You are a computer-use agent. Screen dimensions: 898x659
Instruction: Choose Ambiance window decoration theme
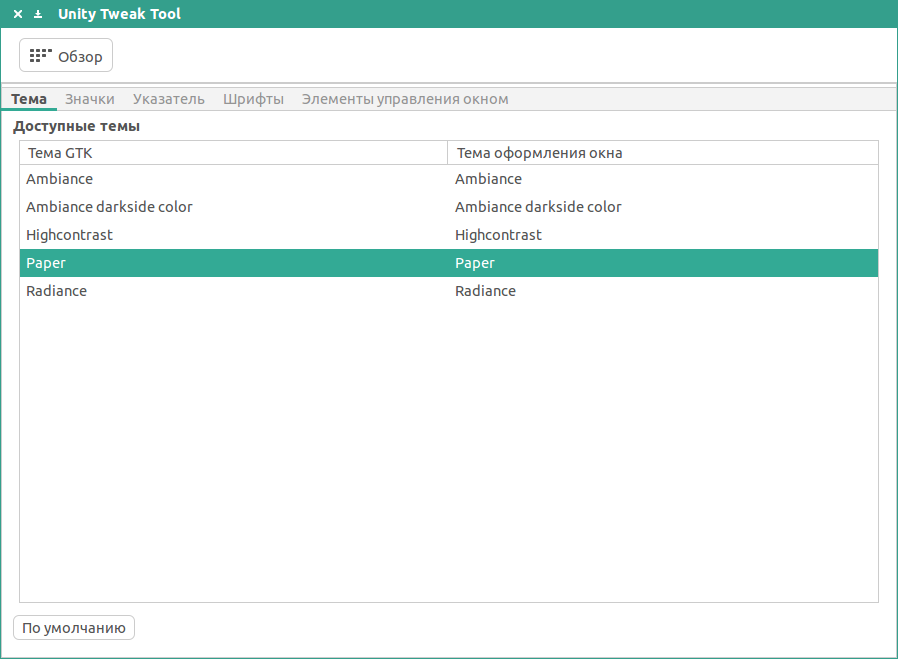tap(489, 179)
